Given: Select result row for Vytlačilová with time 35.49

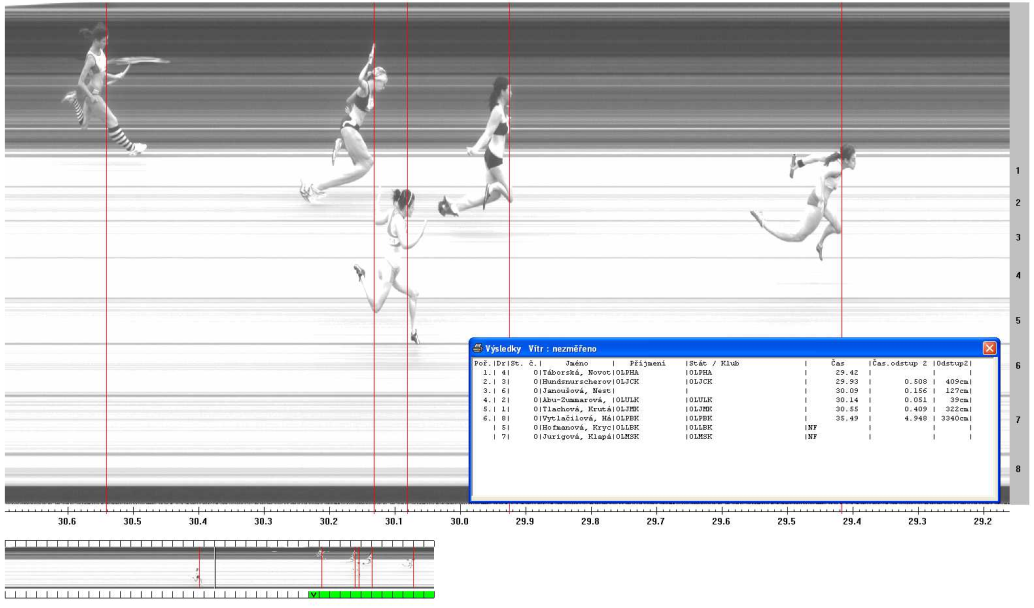Looking at the screenshot, I should 723,419.
